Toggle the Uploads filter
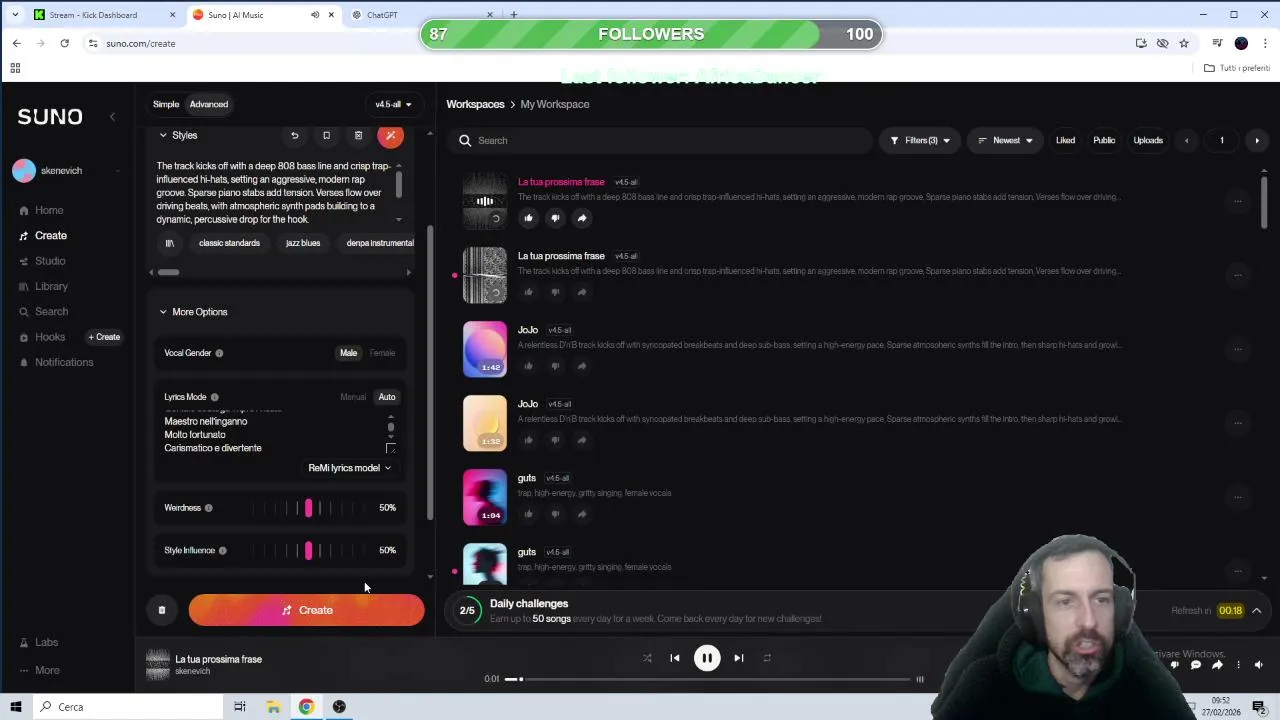Viewport: 1280px width, 720px height. (1148, 141)
